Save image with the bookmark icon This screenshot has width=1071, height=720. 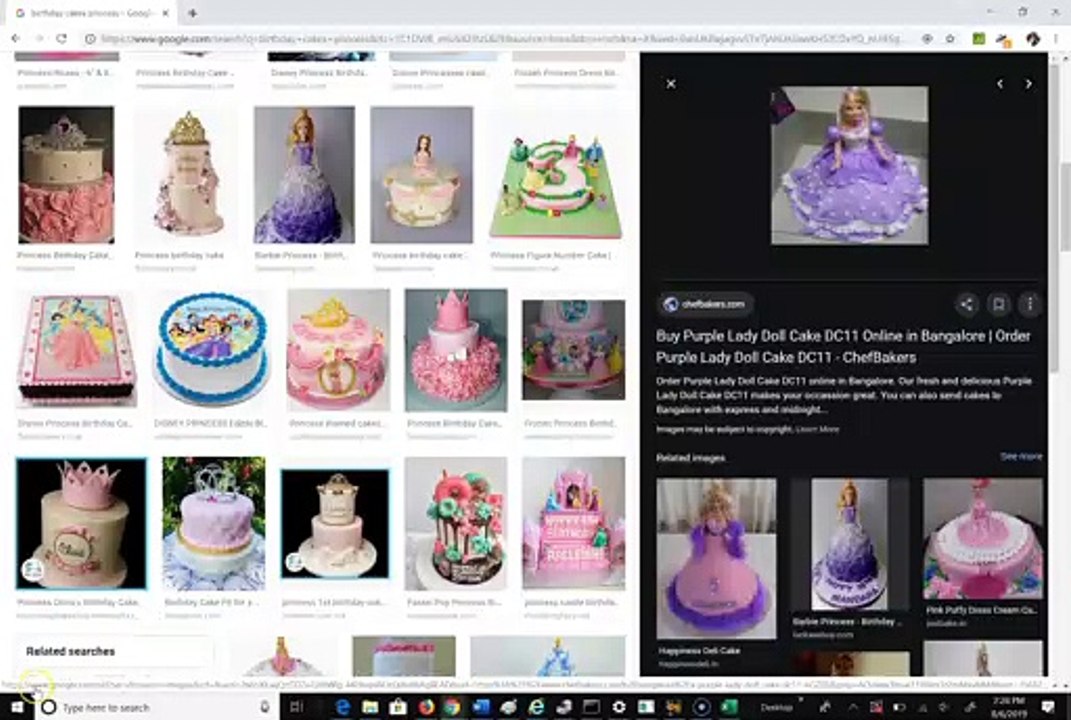999,305
